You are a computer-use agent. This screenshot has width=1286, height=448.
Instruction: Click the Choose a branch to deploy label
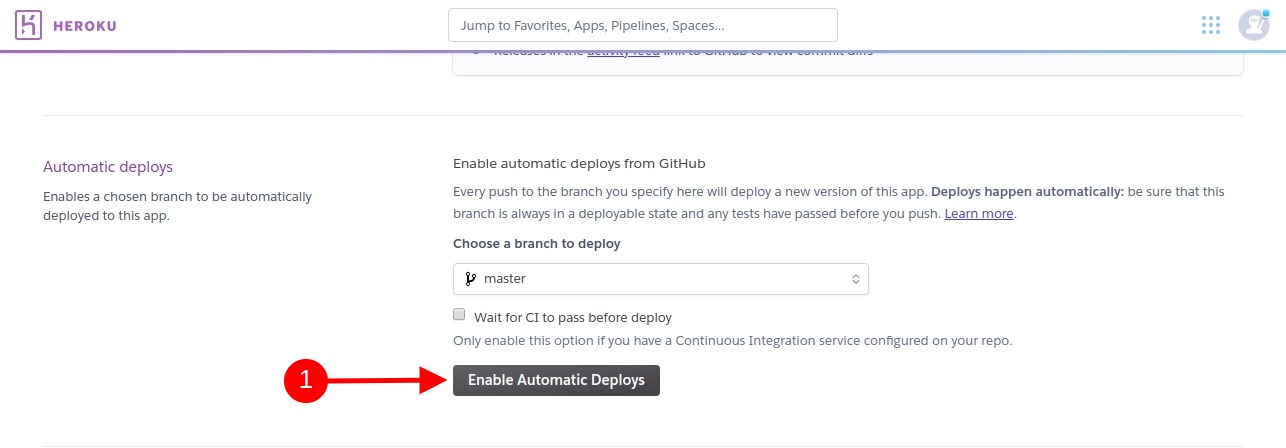pos(537,243)
